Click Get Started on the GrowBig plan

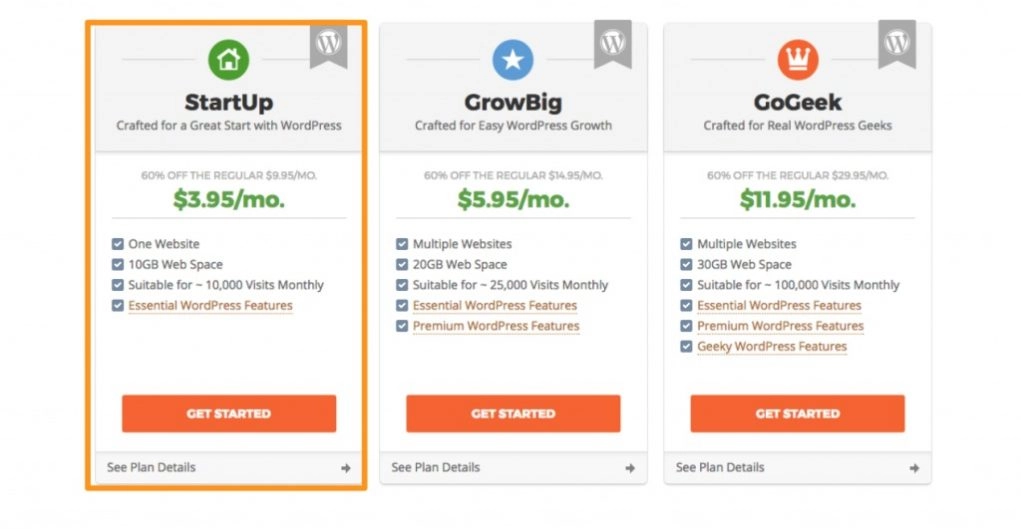[x=513, y=414]
